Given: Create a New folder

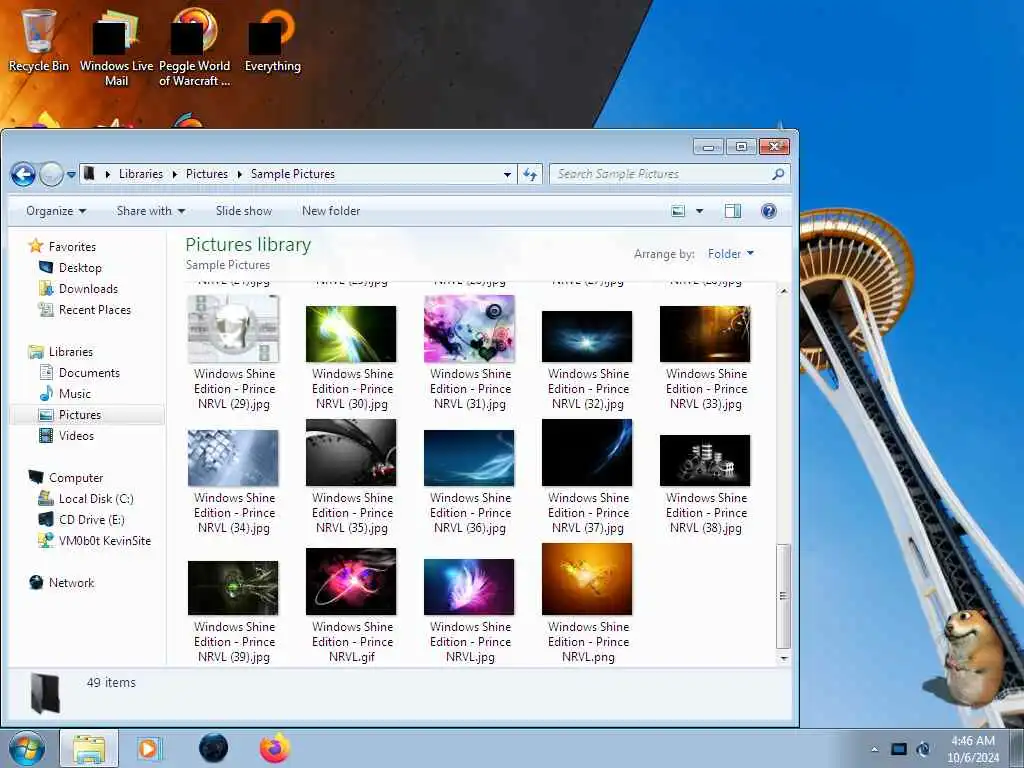Looking at the screenshot, I should 331,211.
